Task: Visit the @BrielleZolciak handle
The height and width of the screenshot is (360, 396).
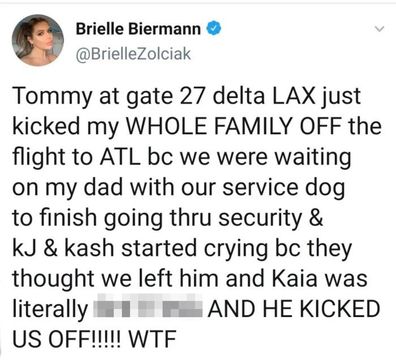Action: (x=134, y=54)
